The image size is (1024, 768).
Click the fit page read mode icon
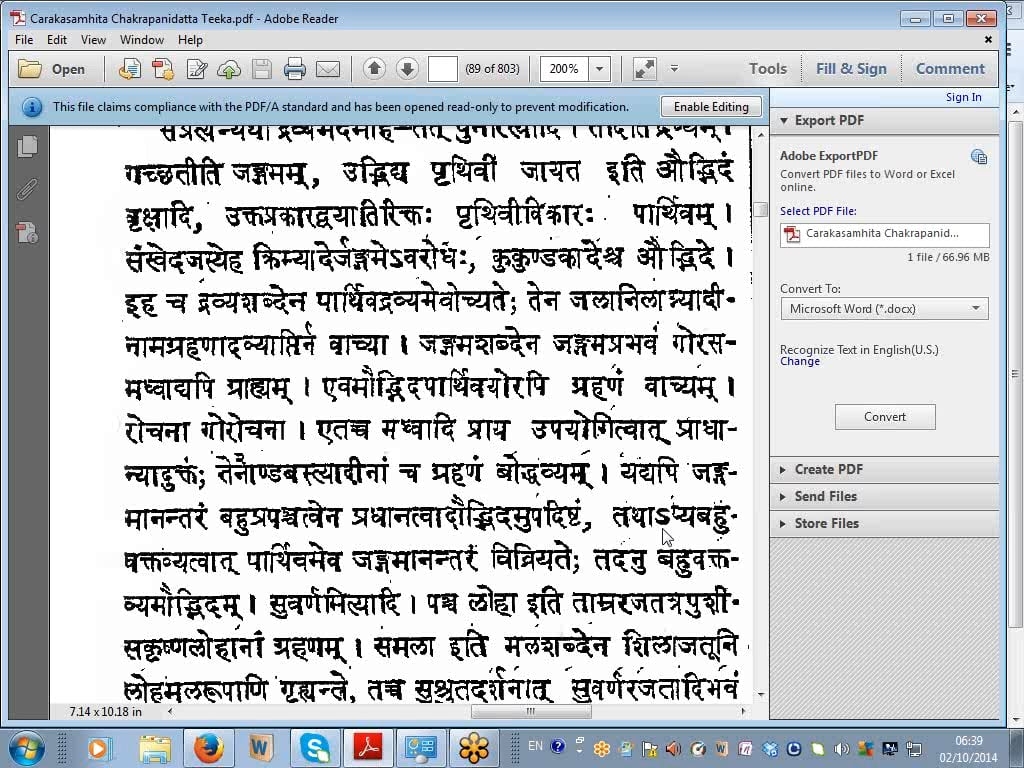pyautogui.click(x=645, y=69)
